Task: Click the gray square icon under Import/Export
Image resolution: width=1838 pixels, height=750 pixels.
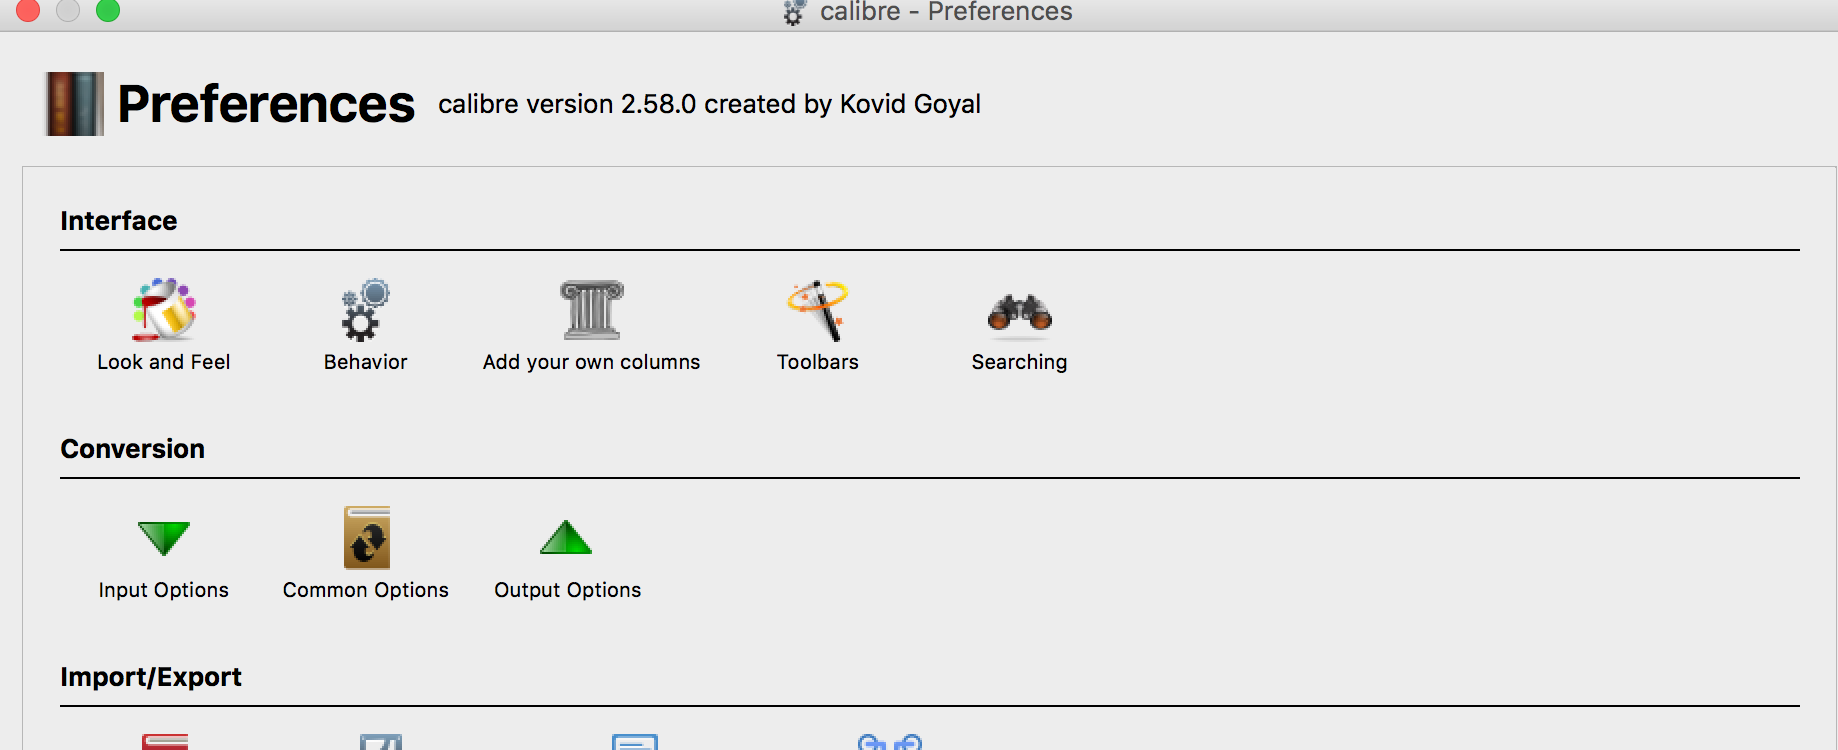Action: coord(381,742)
